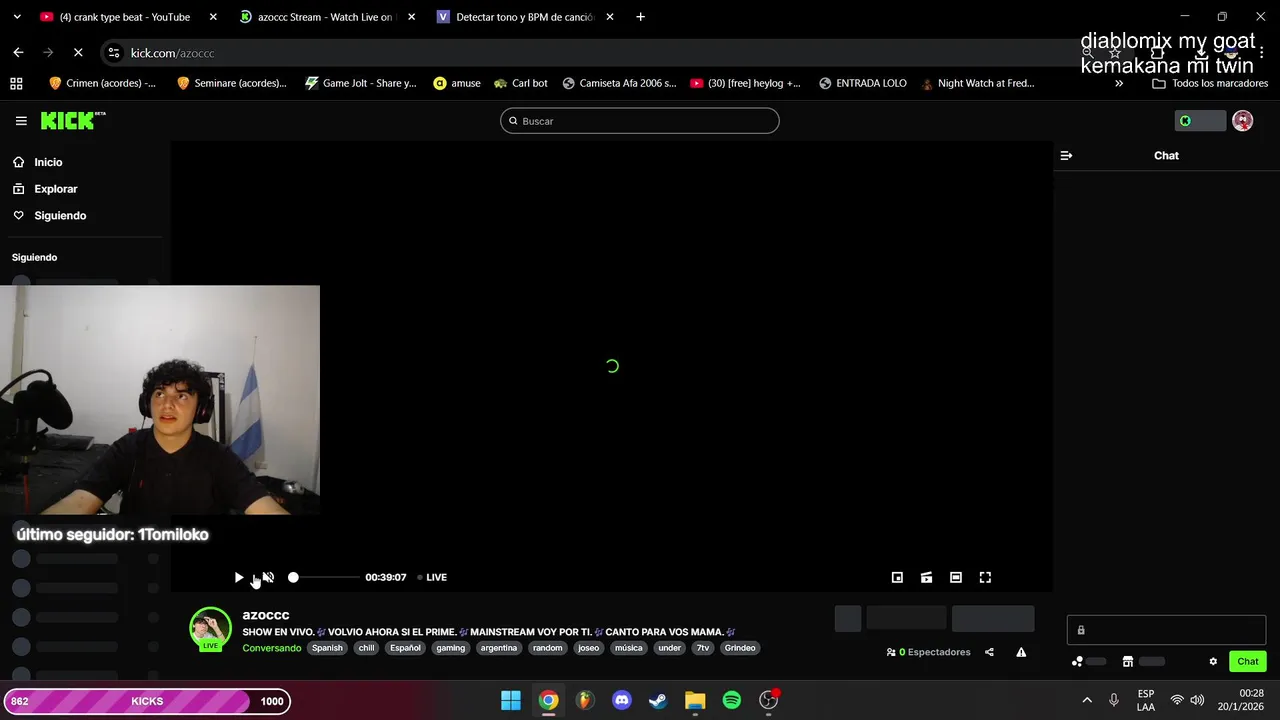Open Discord from the taskbar
Viewport: 1280px width, 720px height.
(x=621, y=700)
